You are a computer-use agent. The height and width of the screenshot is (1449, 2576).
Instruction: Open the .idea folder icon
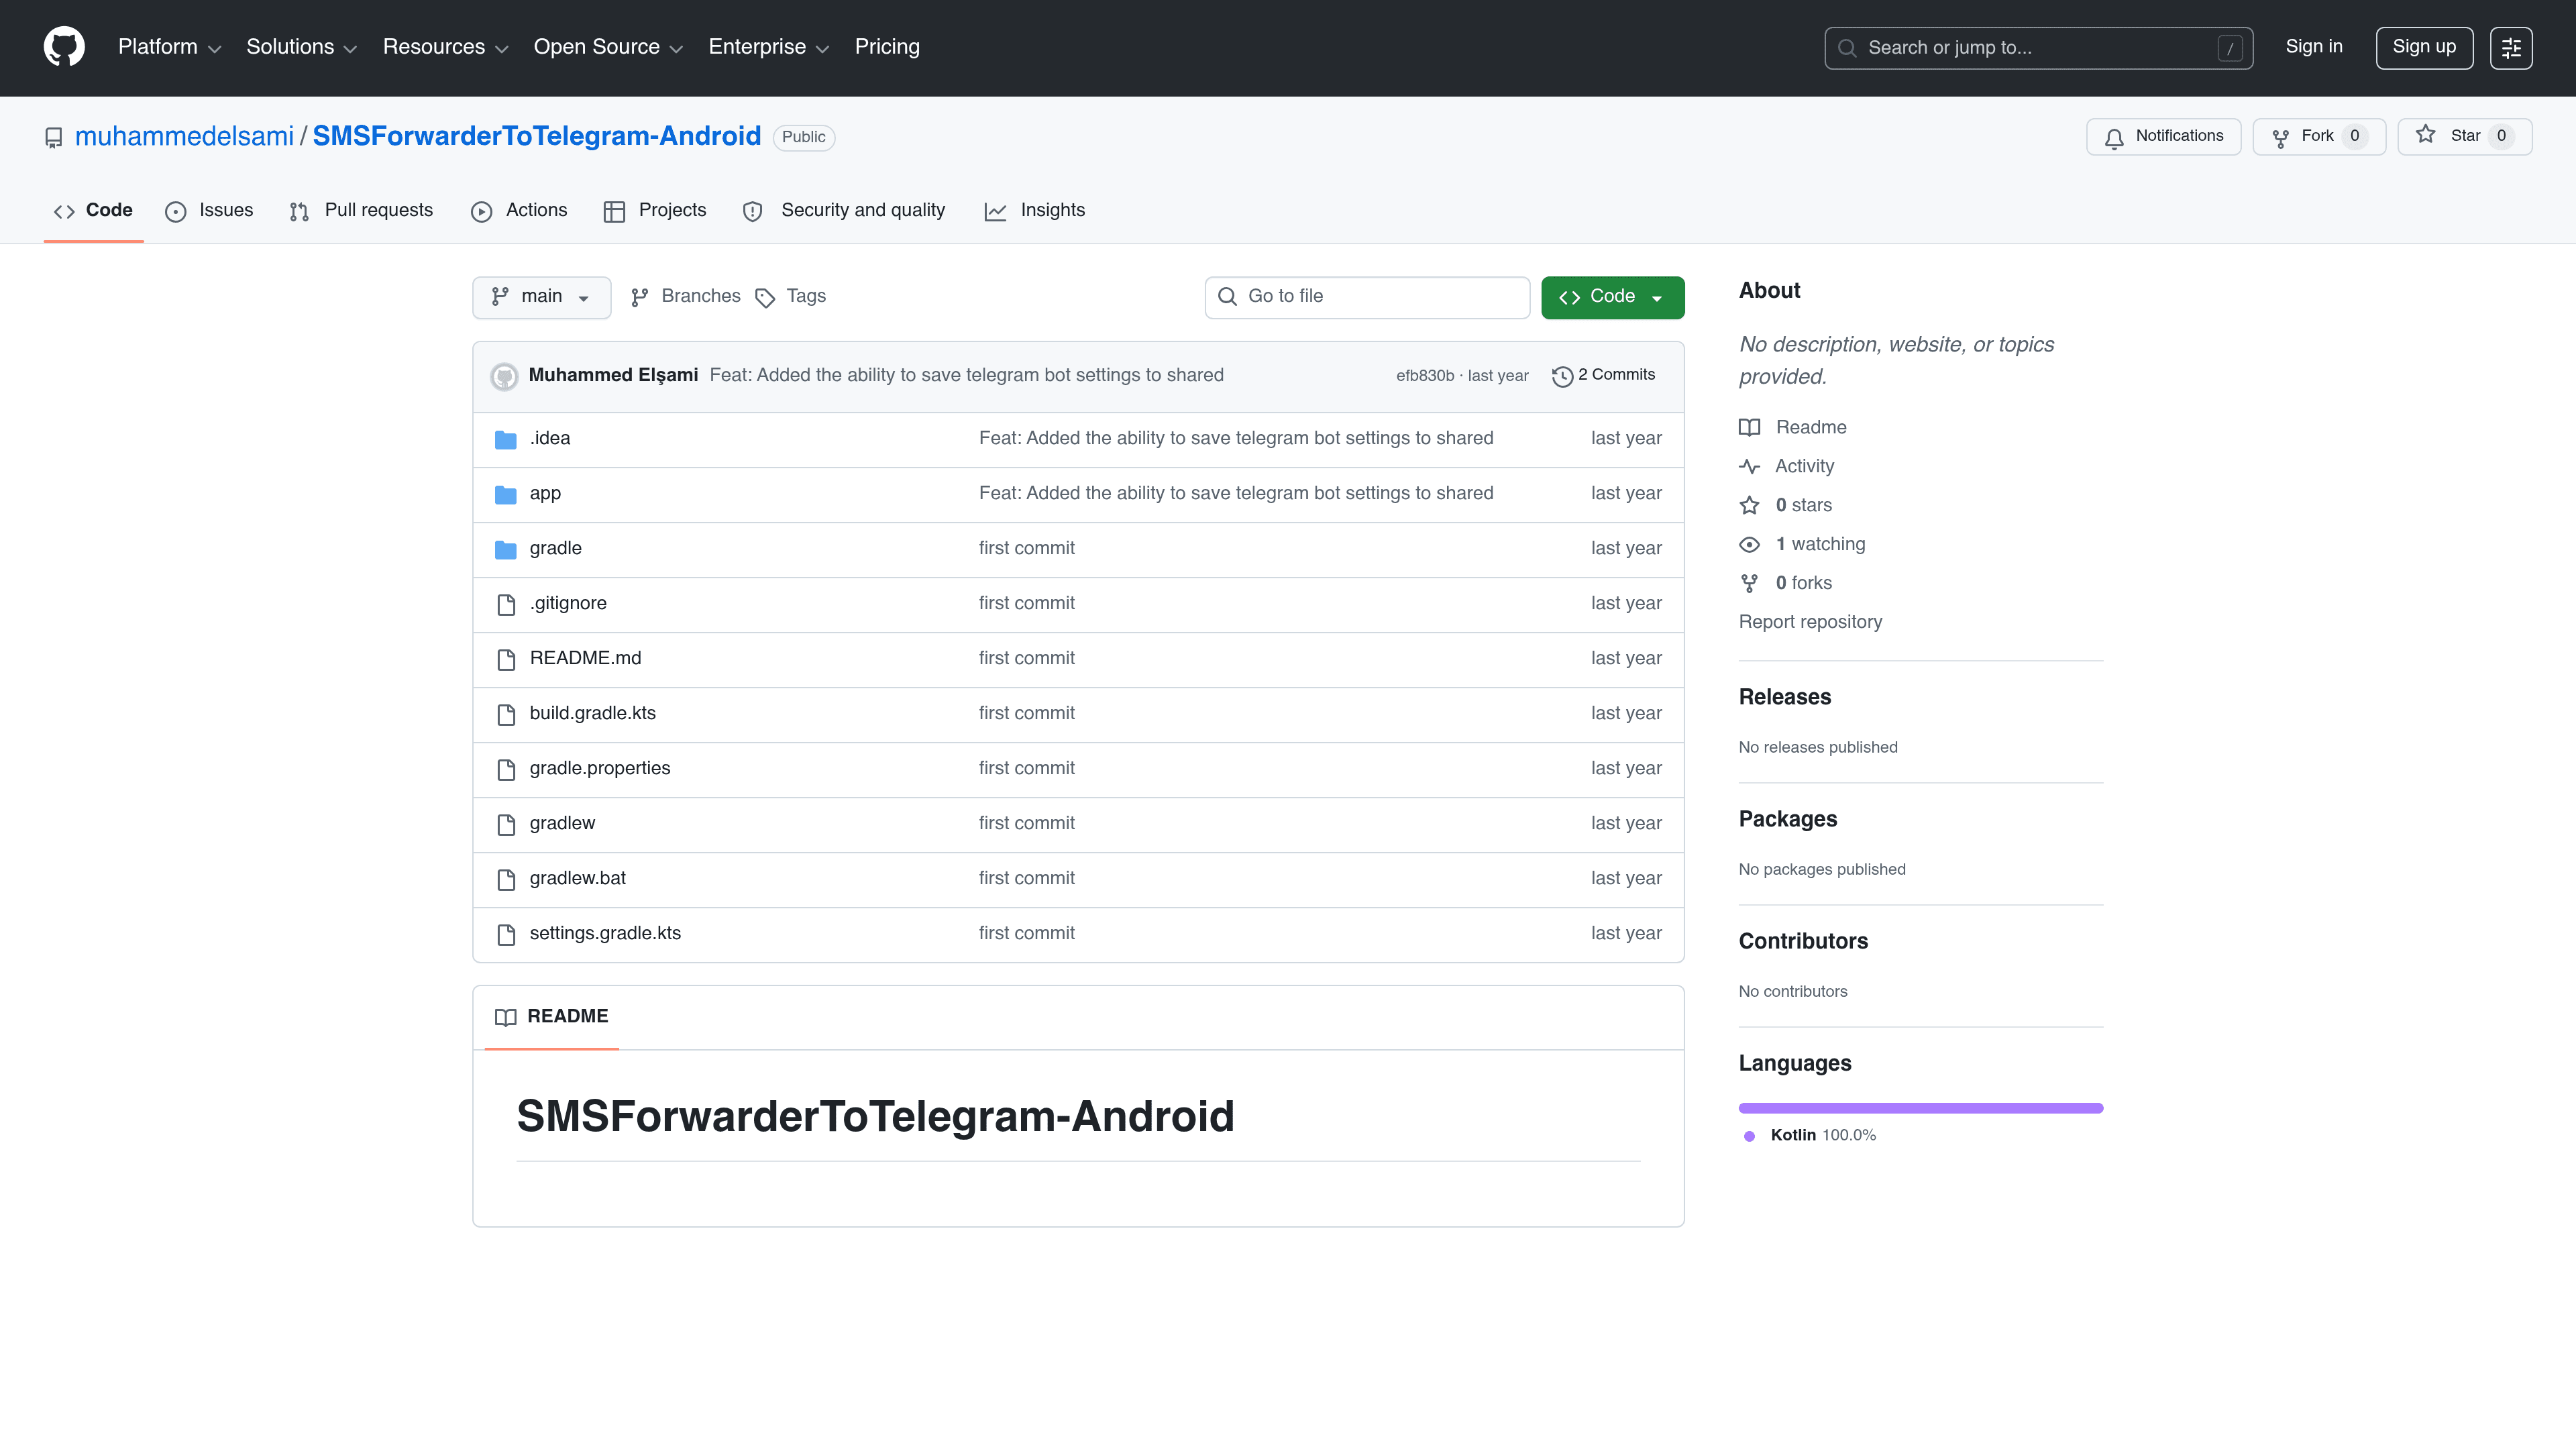505,438
